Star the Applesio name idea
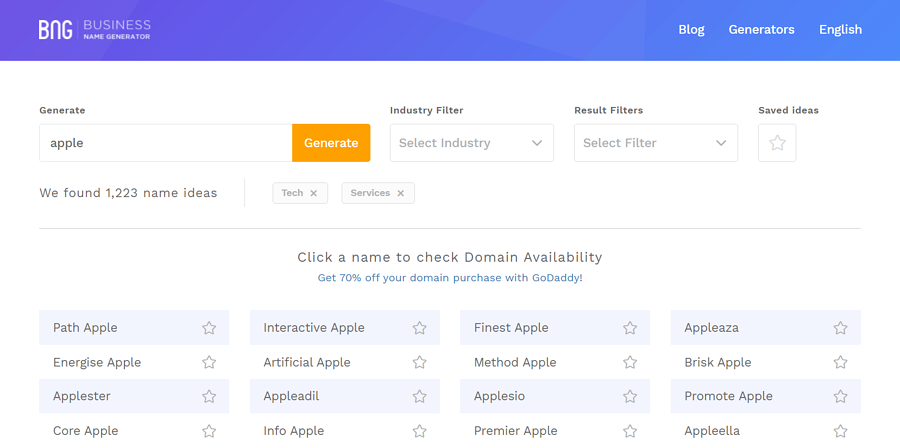Viewport: 900px width, 448px height. [630, 396]
